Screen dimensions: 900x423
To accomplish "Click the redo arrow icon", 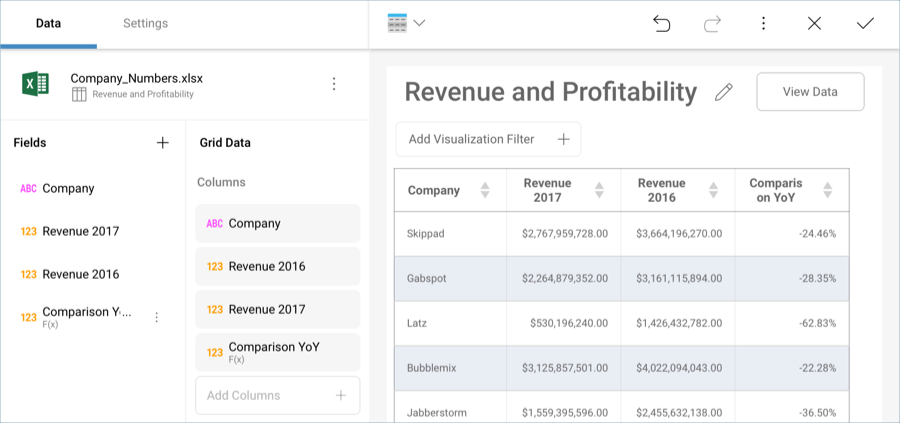I will point(713,23).
